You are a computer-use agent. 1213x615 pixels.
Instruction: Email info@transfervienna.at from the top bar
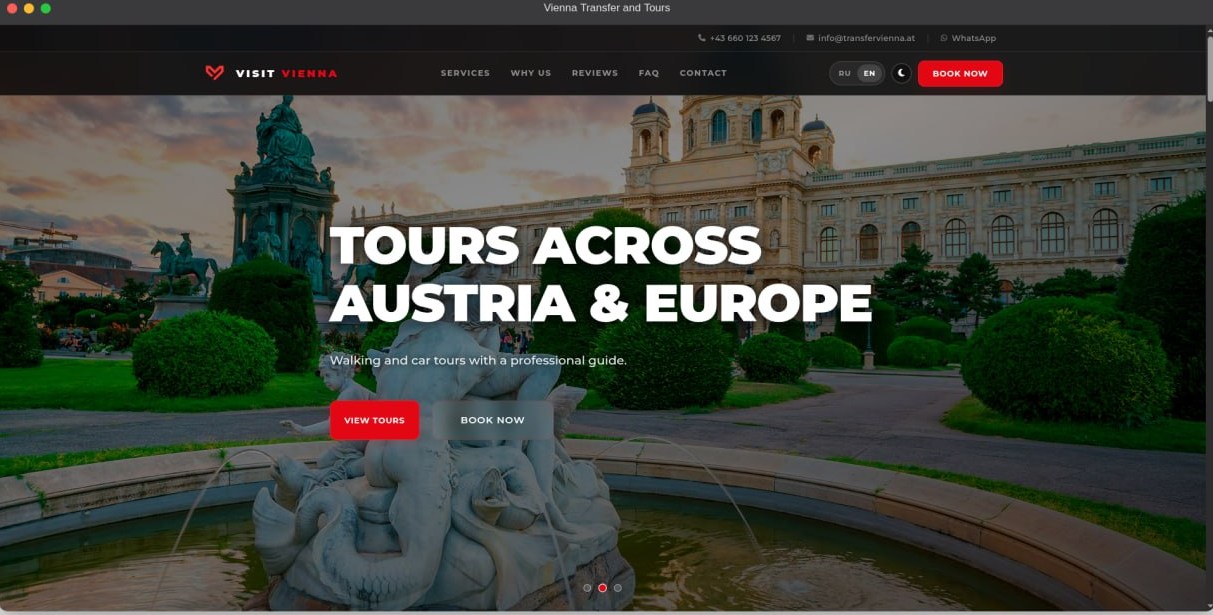tap(860, 38)
